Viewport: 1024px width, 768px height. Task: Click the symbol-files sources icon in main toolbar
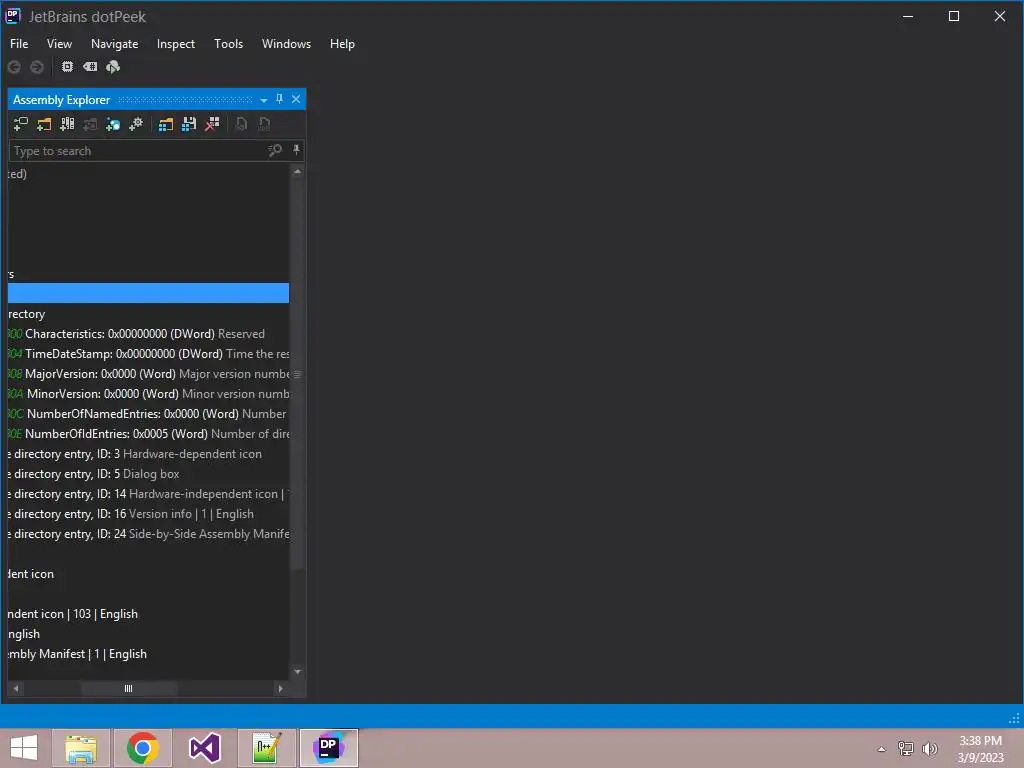click(x=113, y=67)
